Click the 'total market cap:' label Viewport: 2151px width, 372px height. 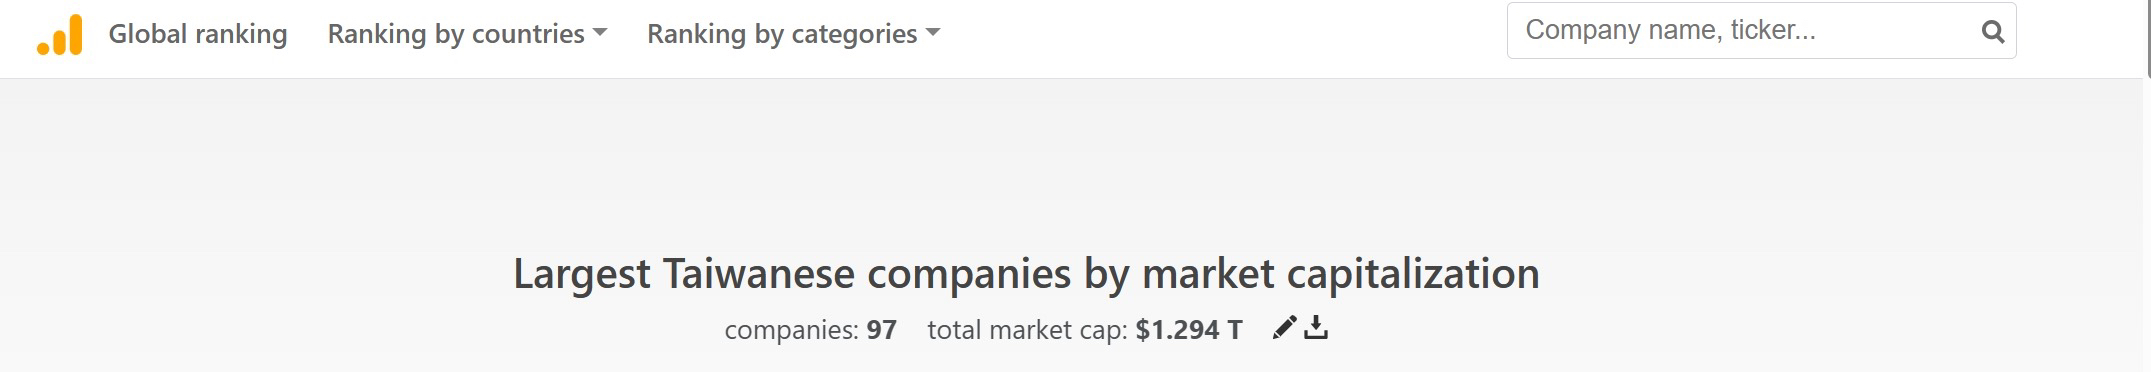(1028, 330)
